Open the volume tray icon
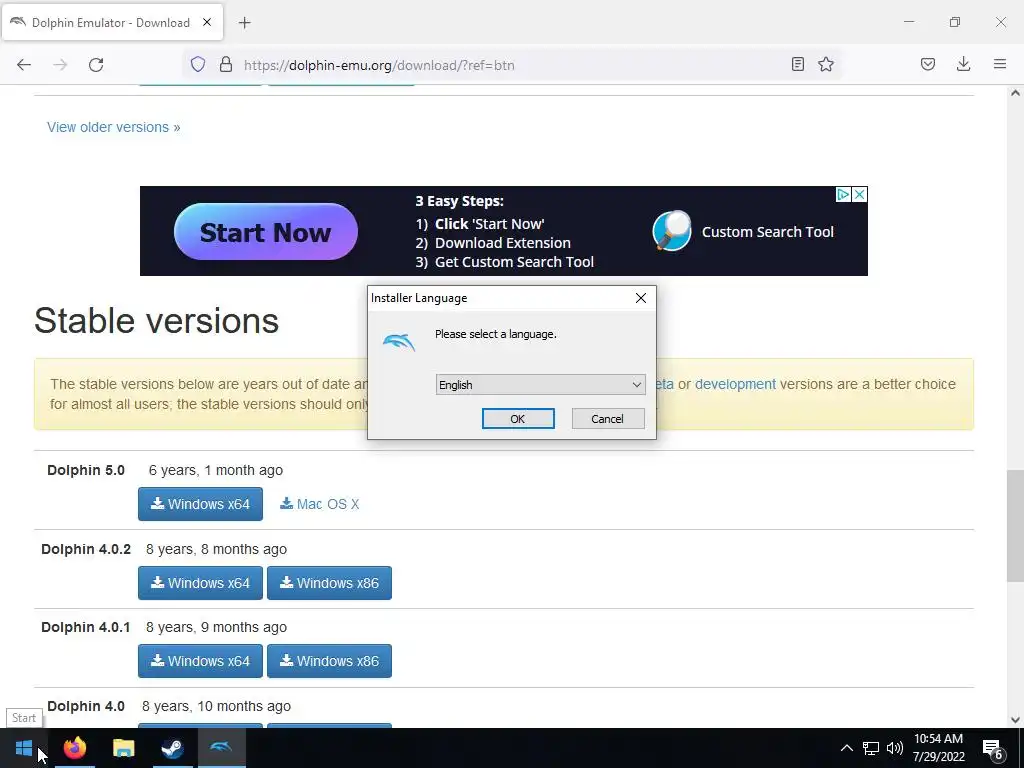Image resolution: width=1024 pixels, height=768 pixels. (x=895, y=748)
